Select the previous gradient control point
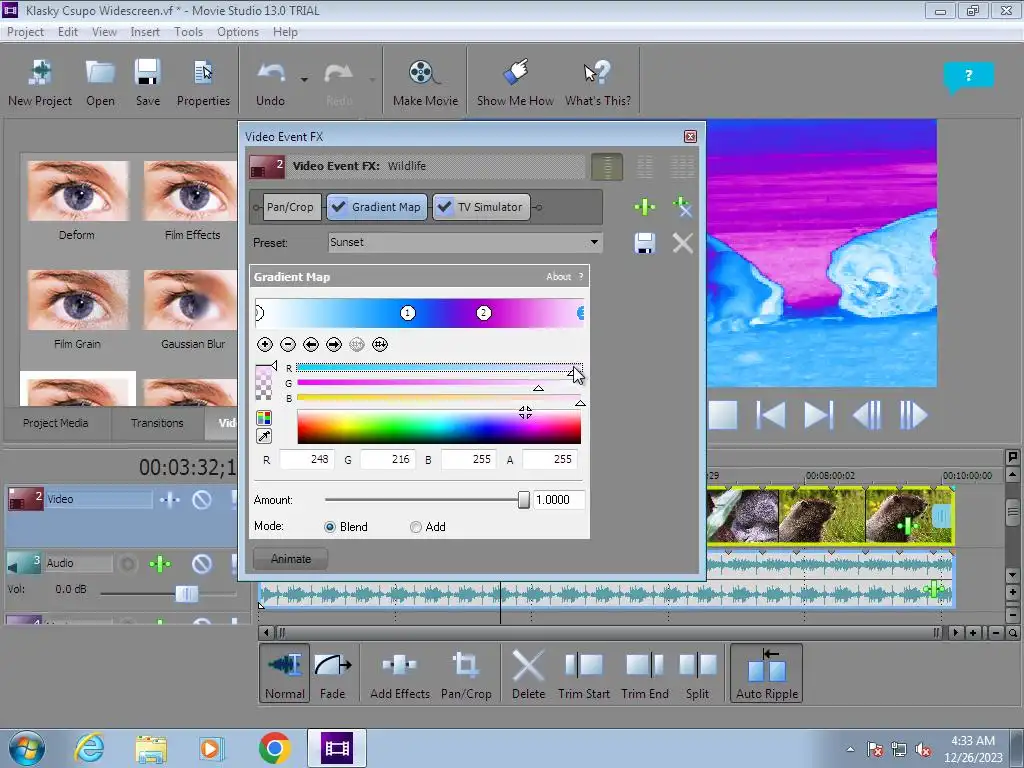 tap(311, 344)
